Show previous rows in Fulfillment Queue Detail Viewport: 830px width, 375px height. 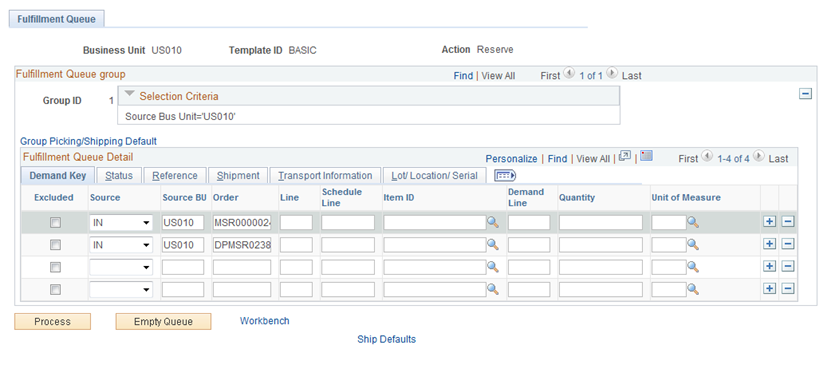tap(707, 156)
